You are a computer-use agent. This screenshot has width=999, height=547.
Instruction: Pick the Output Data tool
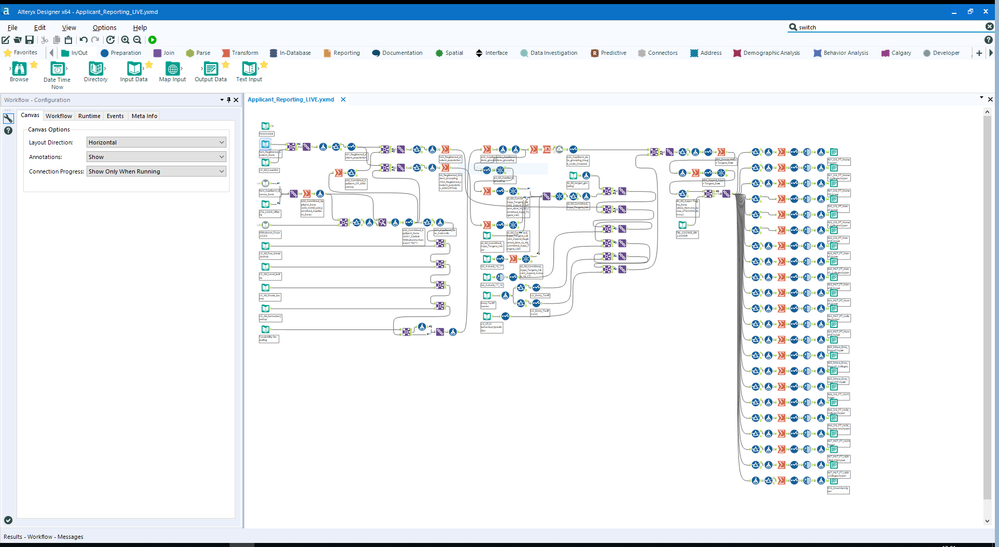[x=210, y=69]
